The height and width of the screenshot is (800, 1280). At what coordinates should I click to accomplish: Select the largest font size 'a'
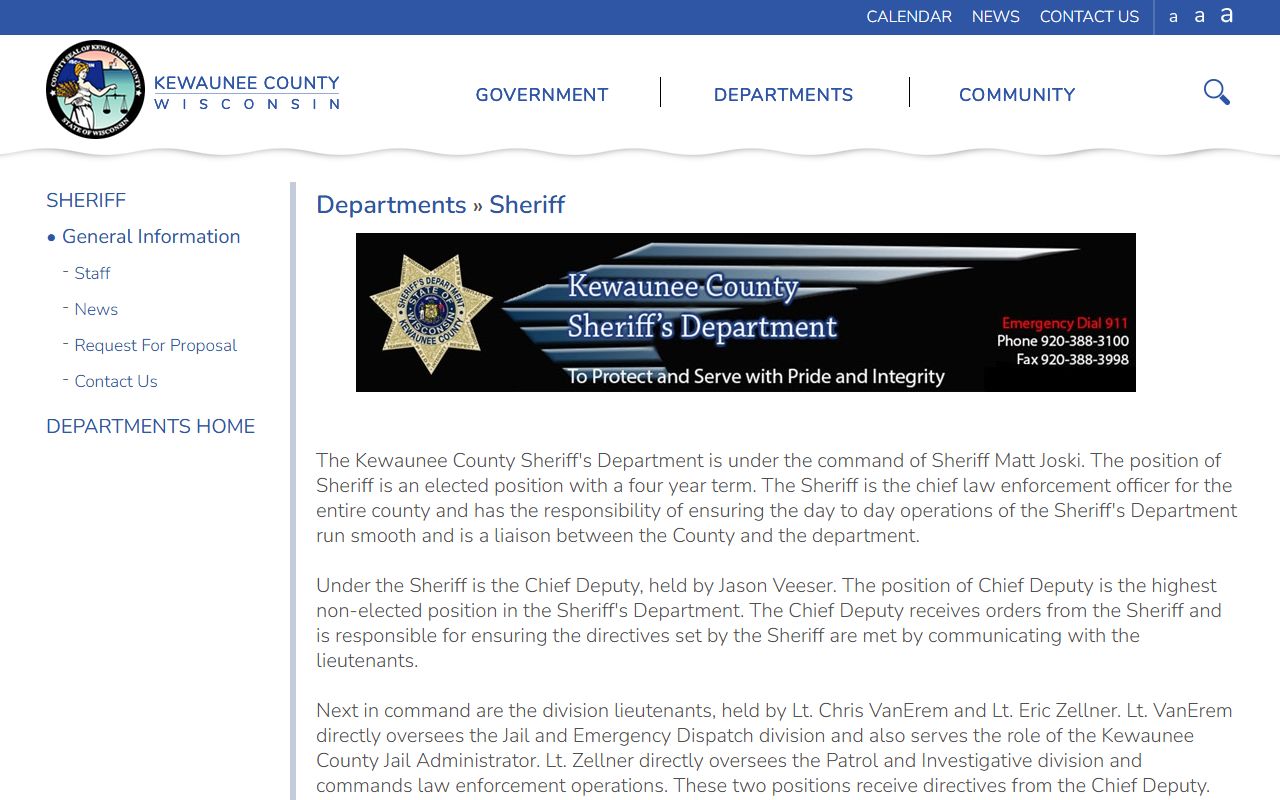(x=1226, y=15)
